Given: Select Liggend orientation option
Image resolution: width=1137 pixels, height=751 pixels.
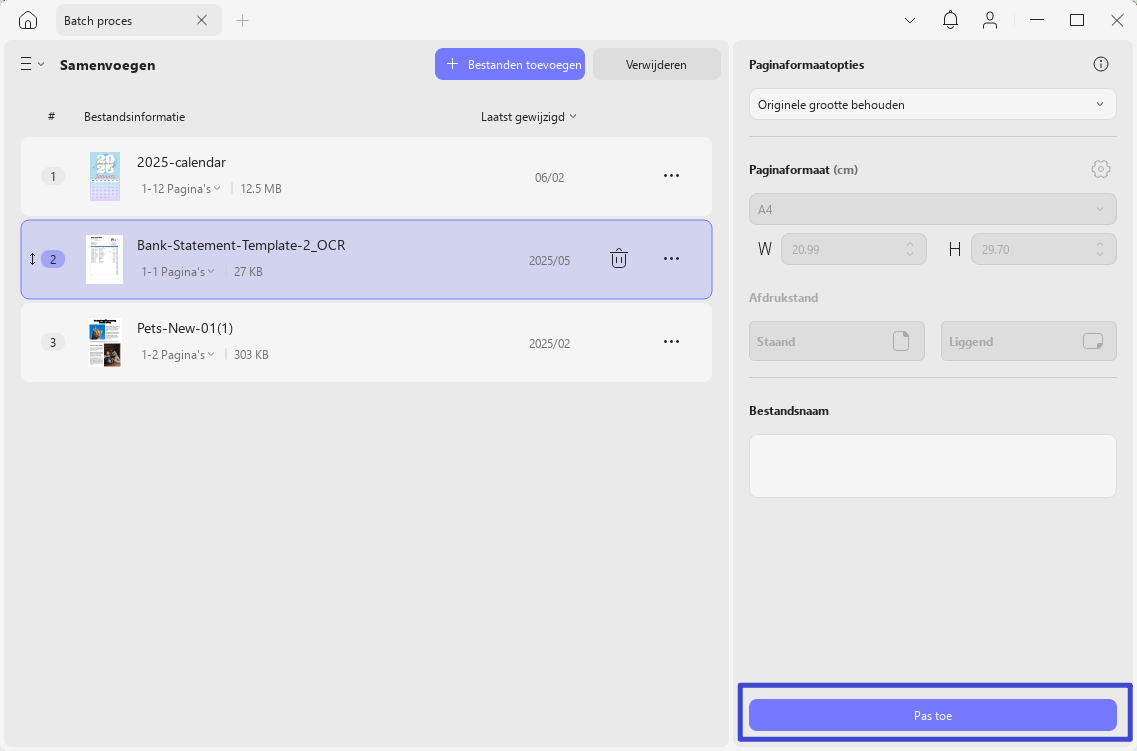Looking at the screenshot, I should point(1028,341).
